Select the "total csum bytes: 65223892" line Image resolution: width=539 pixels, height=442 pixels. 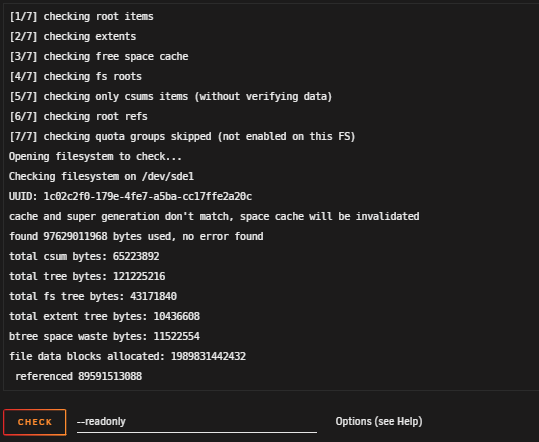(84, 256)
